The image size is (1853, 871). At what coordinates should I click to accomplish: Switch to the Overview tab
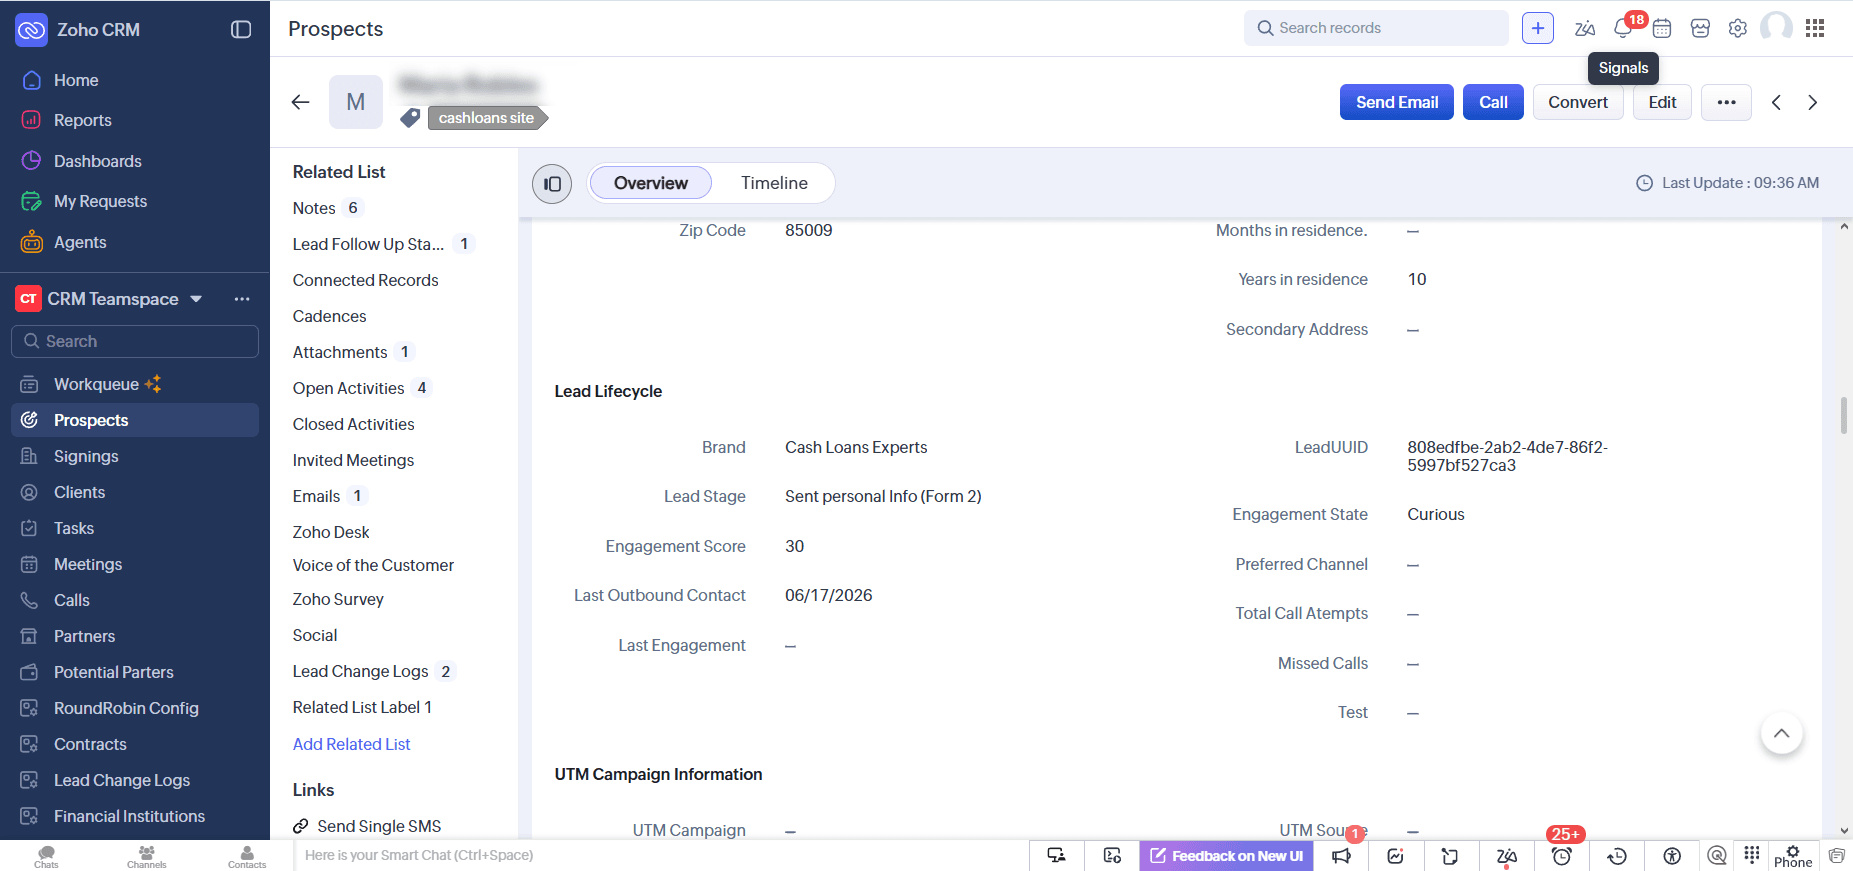coord(651,183)
